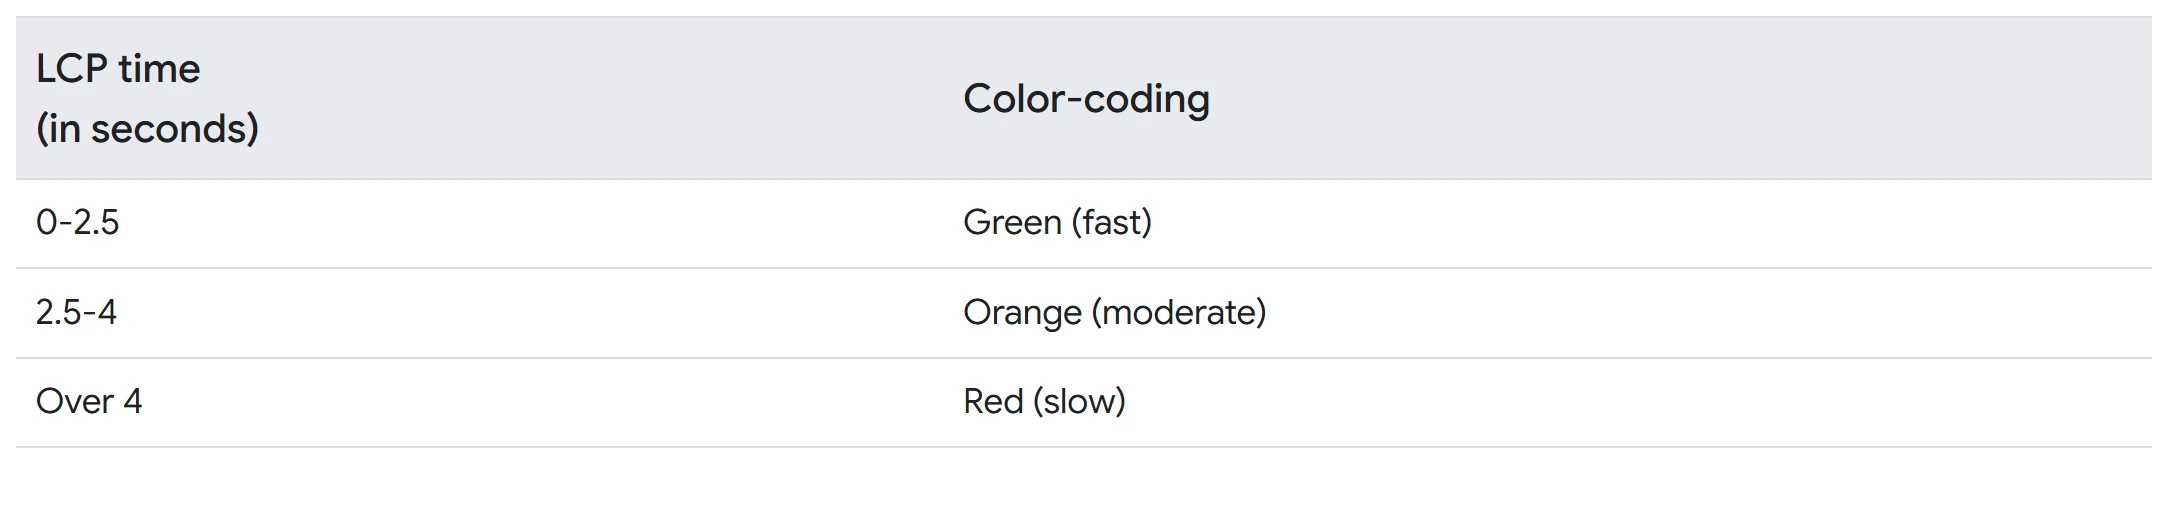Select the "(moderate)" label text
2172x522 pixels.
1179,313
